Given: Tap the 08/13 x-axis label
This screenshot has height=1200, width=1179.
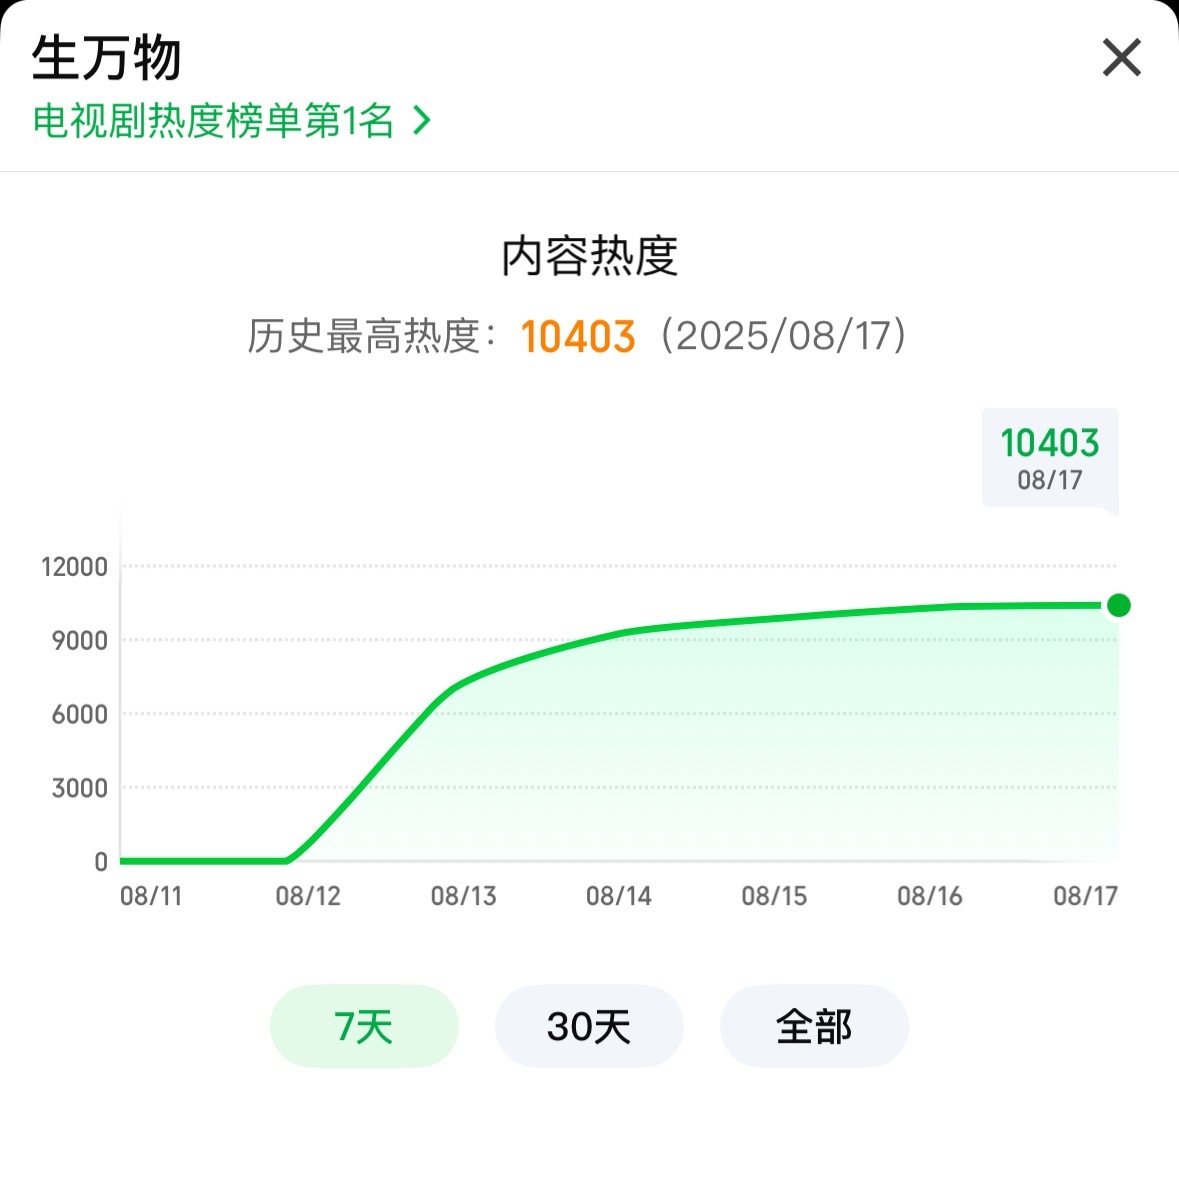Looking at the screenshot, I should (x=463, y=896).
